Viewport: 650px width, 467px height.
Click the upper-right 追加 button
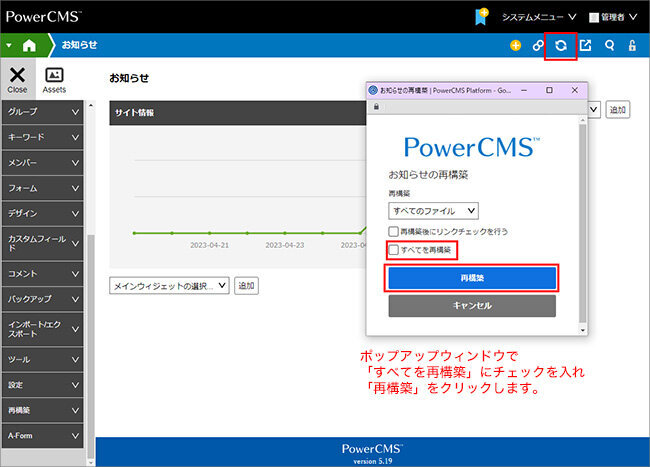click(x=618, y=110)
